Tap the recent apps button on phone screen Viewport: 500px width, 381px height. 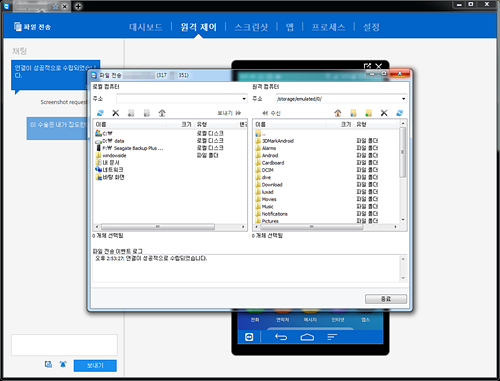332,337
